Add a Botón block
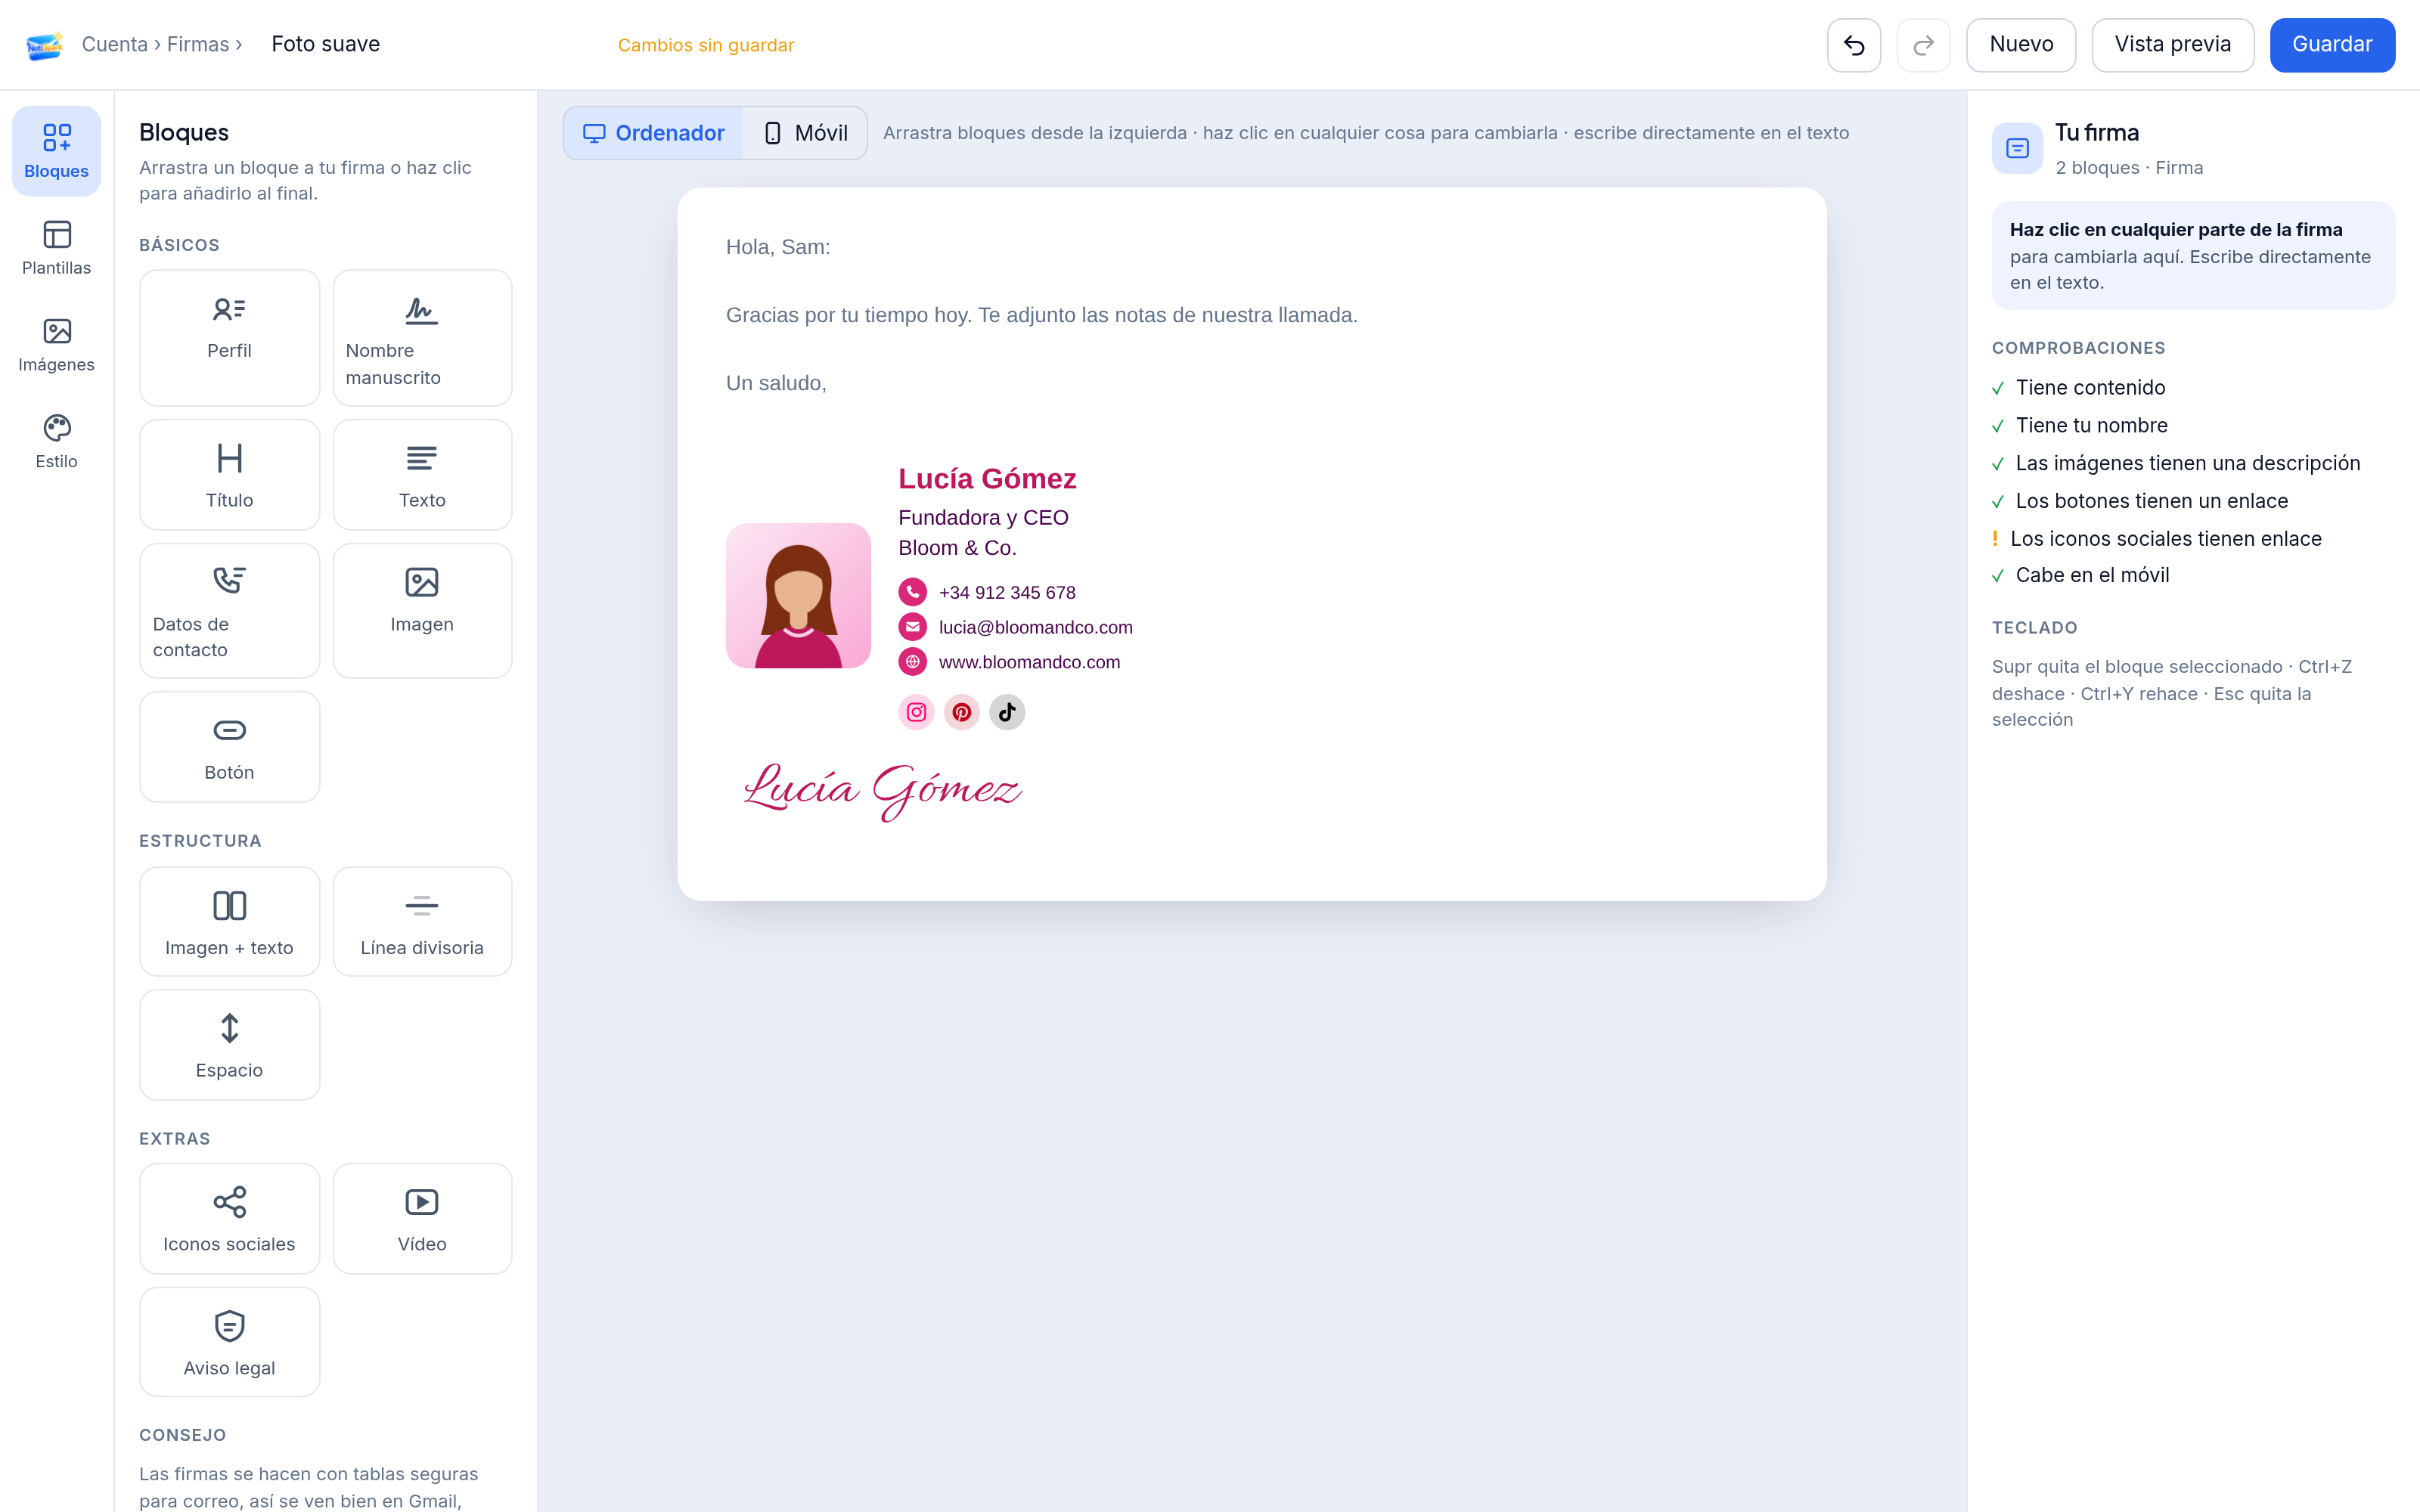 (229, 746)
